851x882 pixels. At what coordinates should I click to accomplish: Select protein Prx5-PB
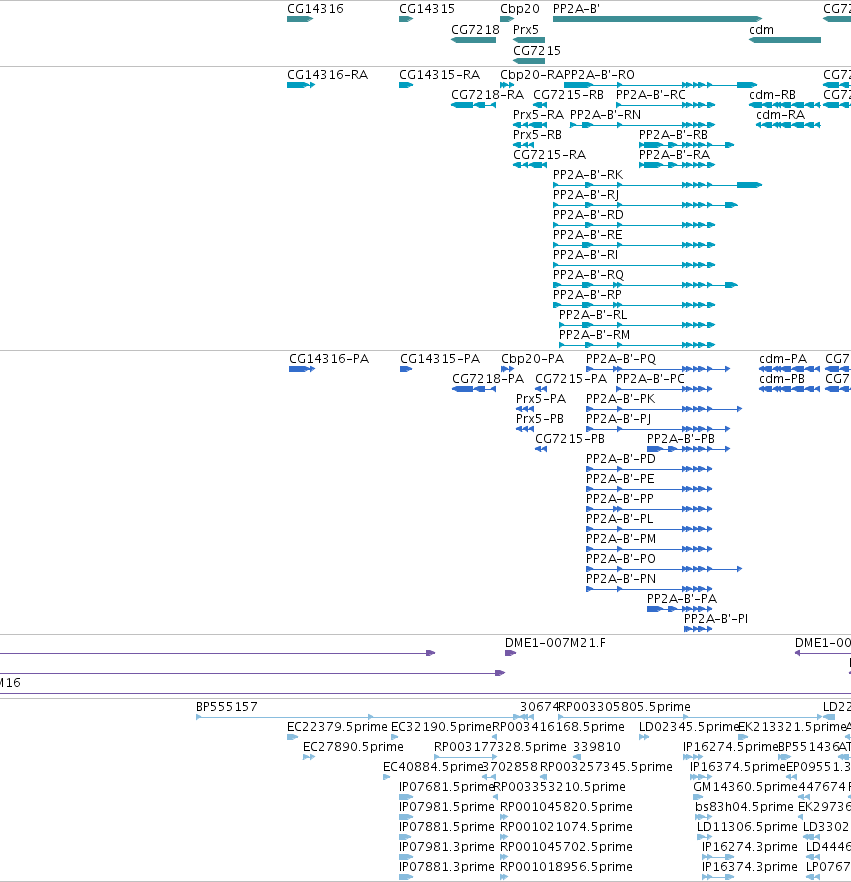(540, 419)
